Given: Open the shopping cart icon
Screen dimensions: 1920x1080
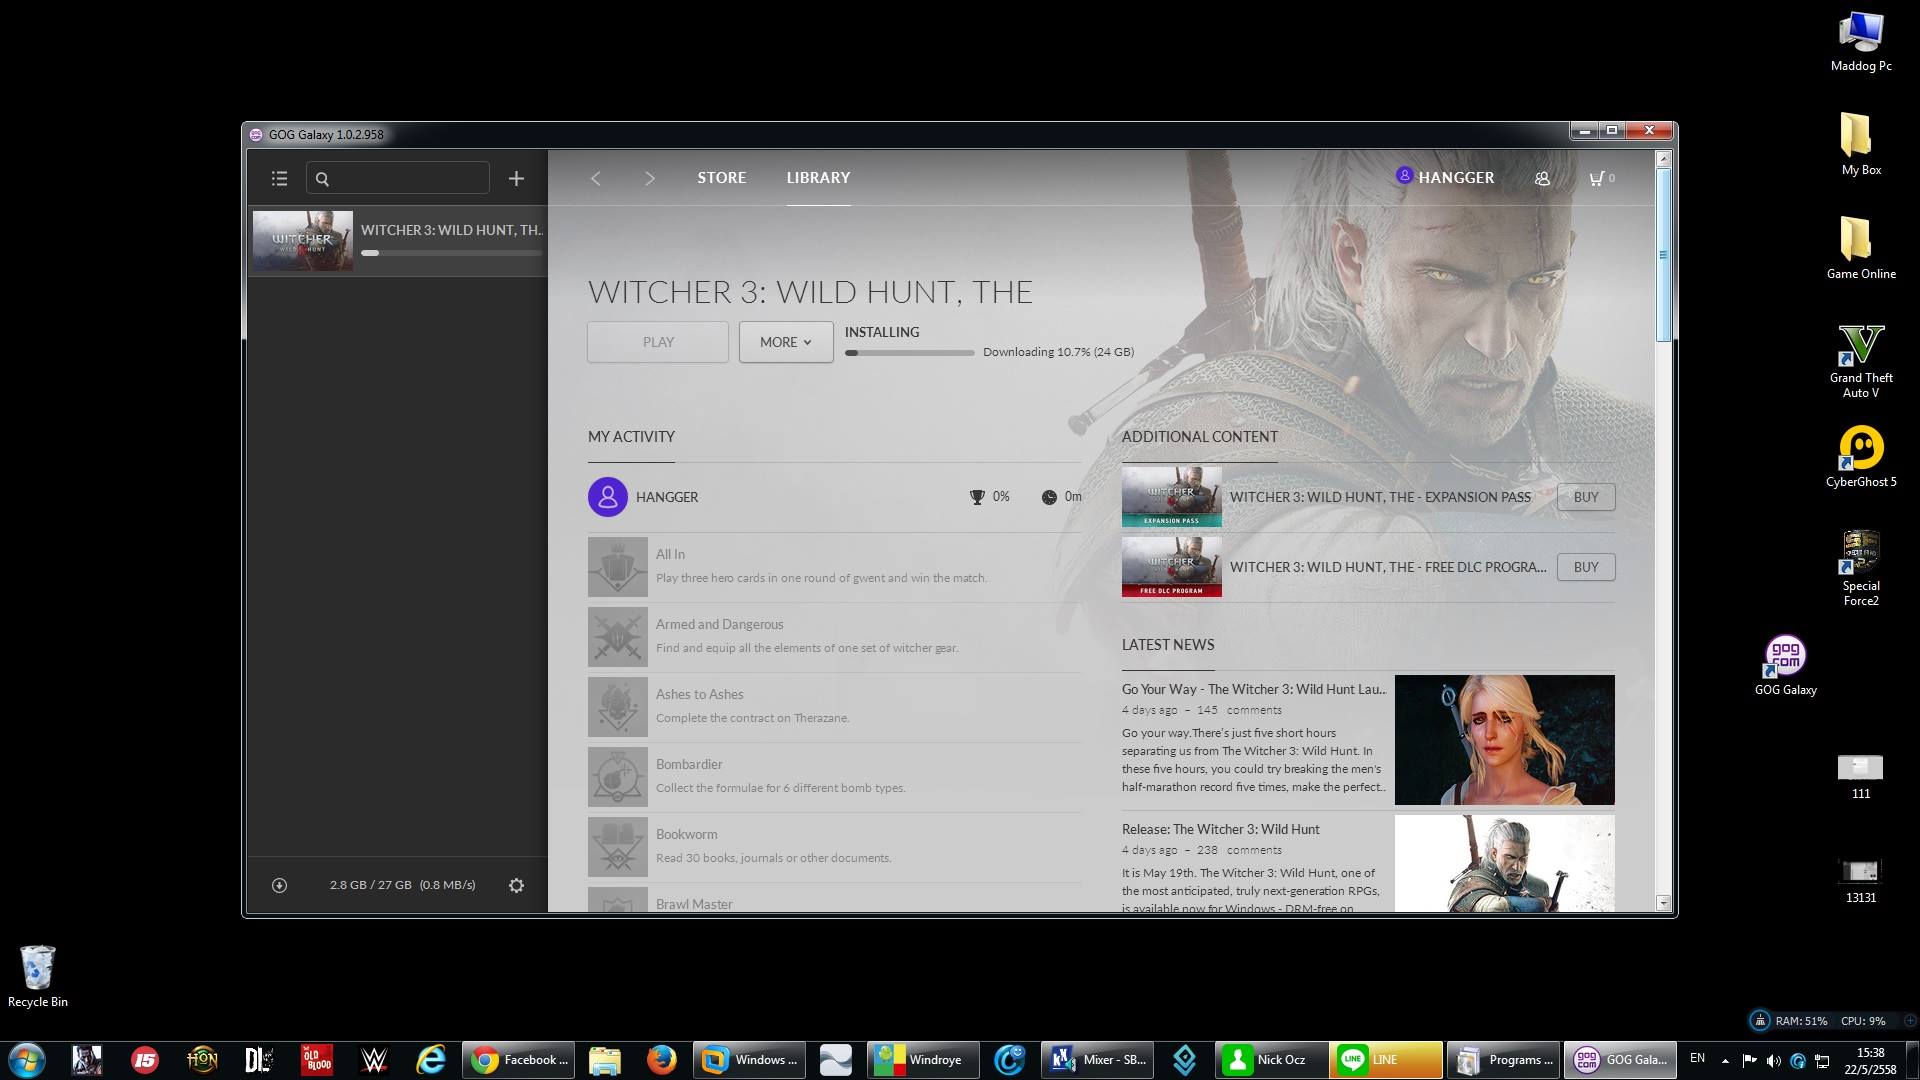Looking at the screenshot, I should tap(1597, 178).
